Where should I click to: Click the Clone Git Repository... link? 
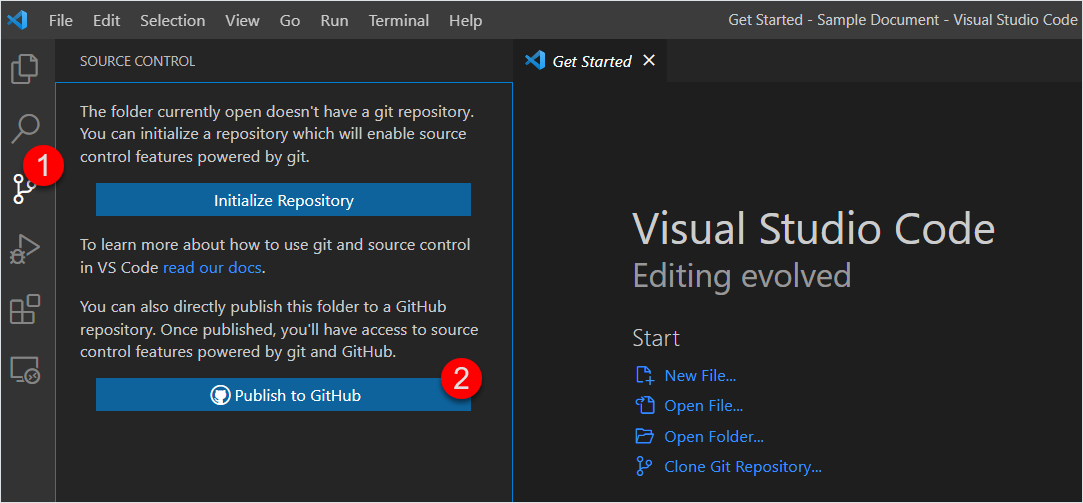point(743,466)
